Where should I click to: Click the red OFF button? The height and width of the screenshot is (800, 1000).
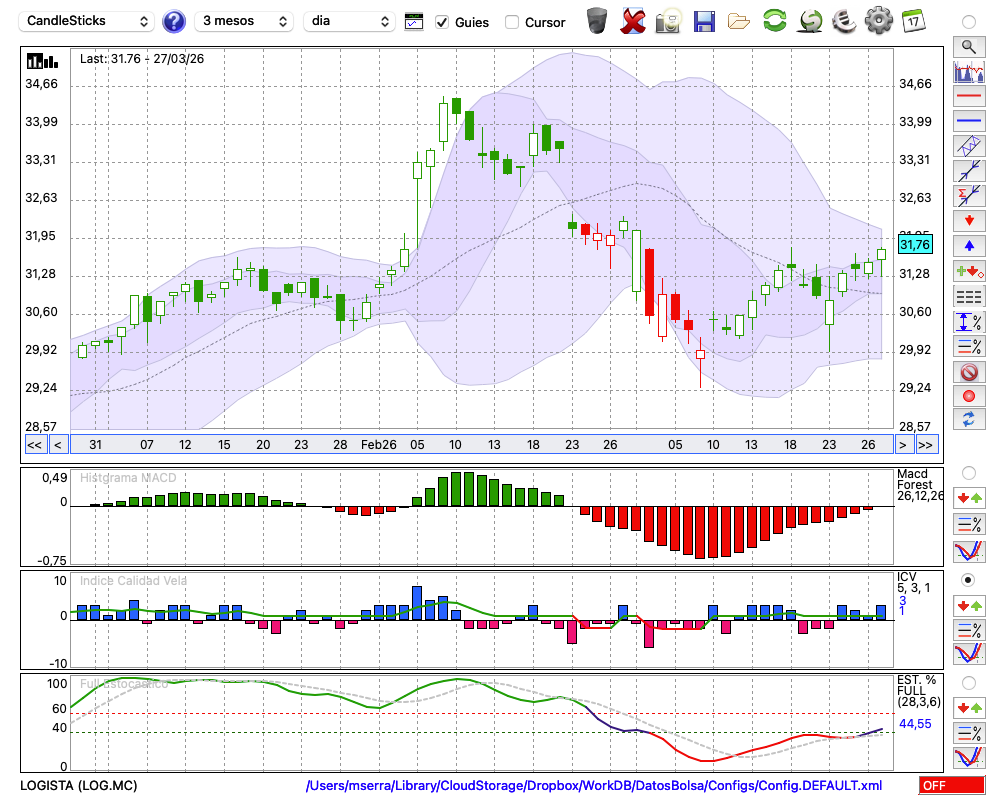pyautogui.click(x=952, y=786)
